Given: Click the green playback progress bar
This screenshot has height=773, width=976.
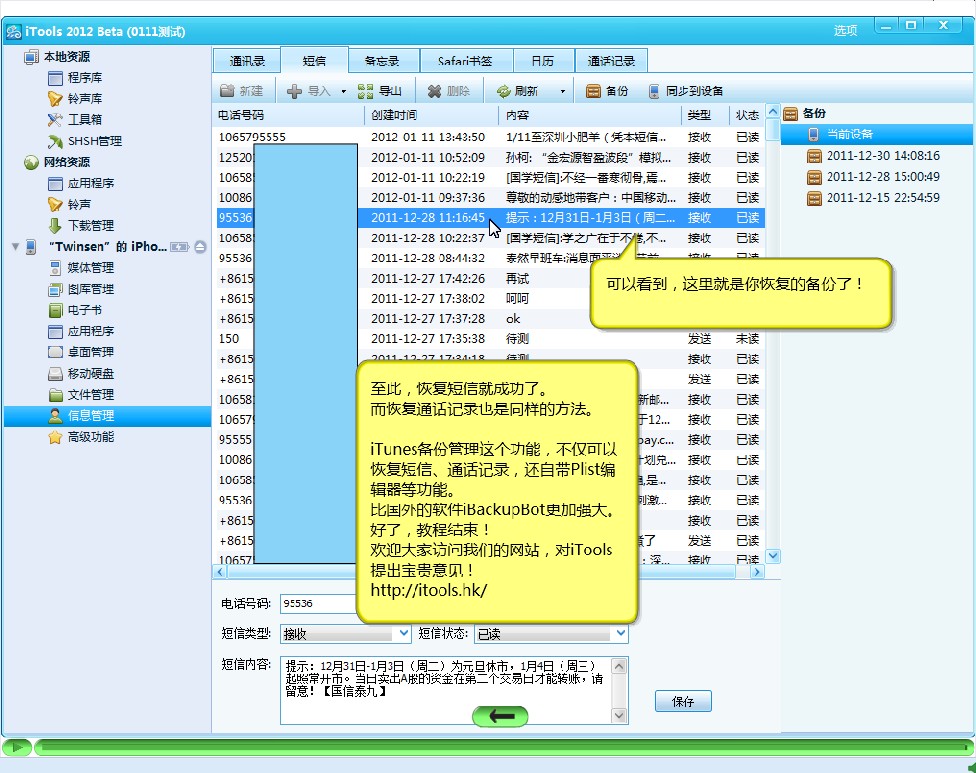Looking at the screenshot, I should click(500, 747).
